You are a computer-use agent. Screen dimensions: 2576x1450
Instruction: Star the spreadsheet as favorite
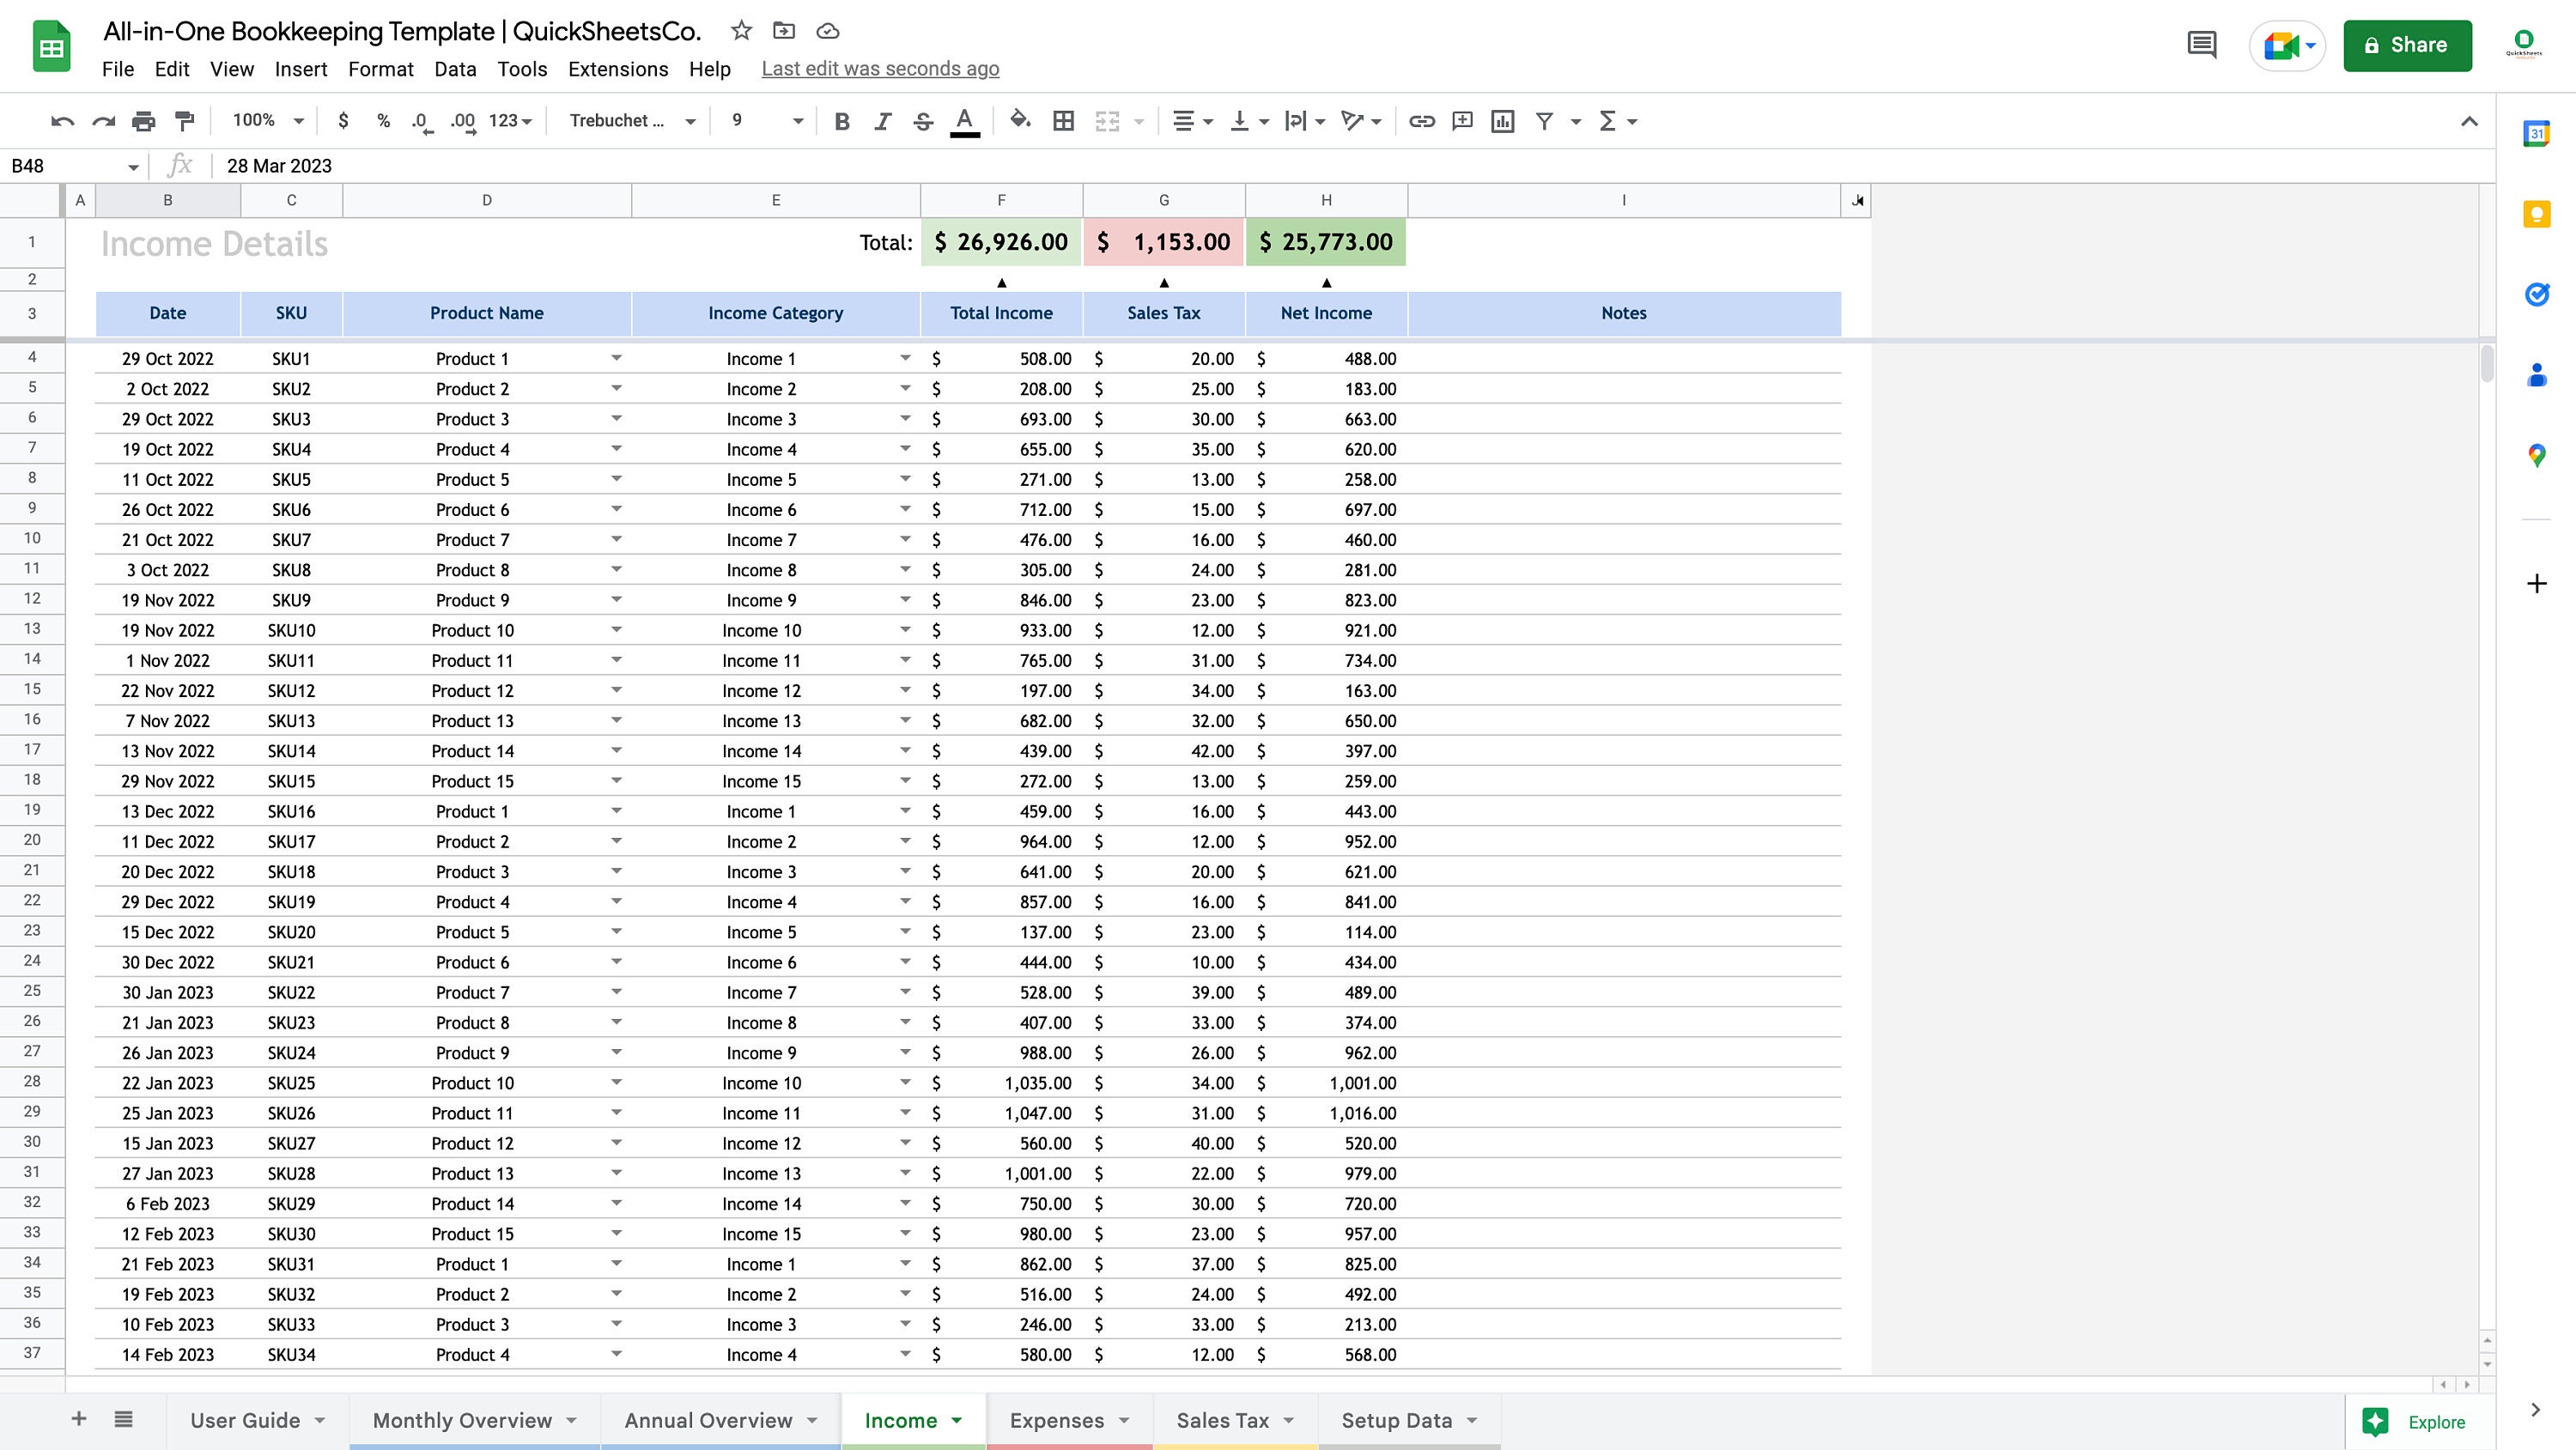click(x=741, y=31)
